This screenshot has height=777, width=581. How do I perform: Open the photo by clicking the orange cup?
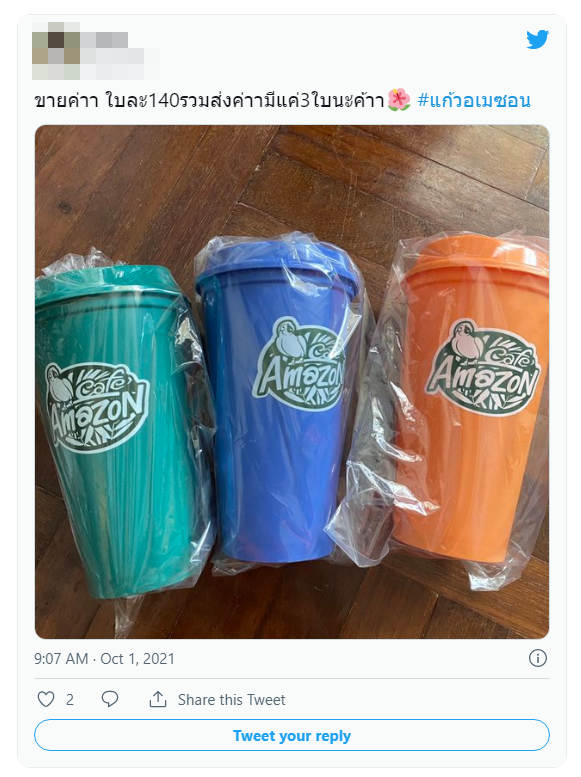click(x=466, y=396)
